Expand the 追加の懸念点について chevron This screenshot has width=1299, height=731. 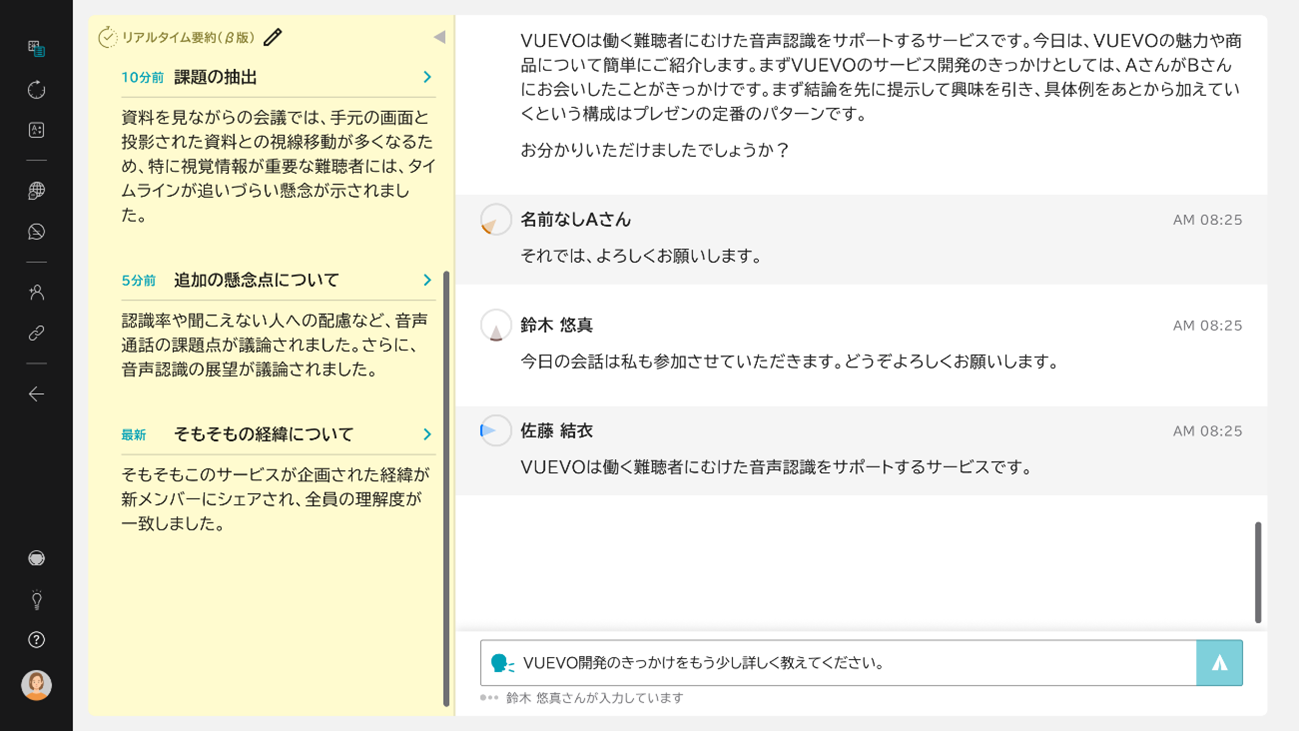[427, 280]
